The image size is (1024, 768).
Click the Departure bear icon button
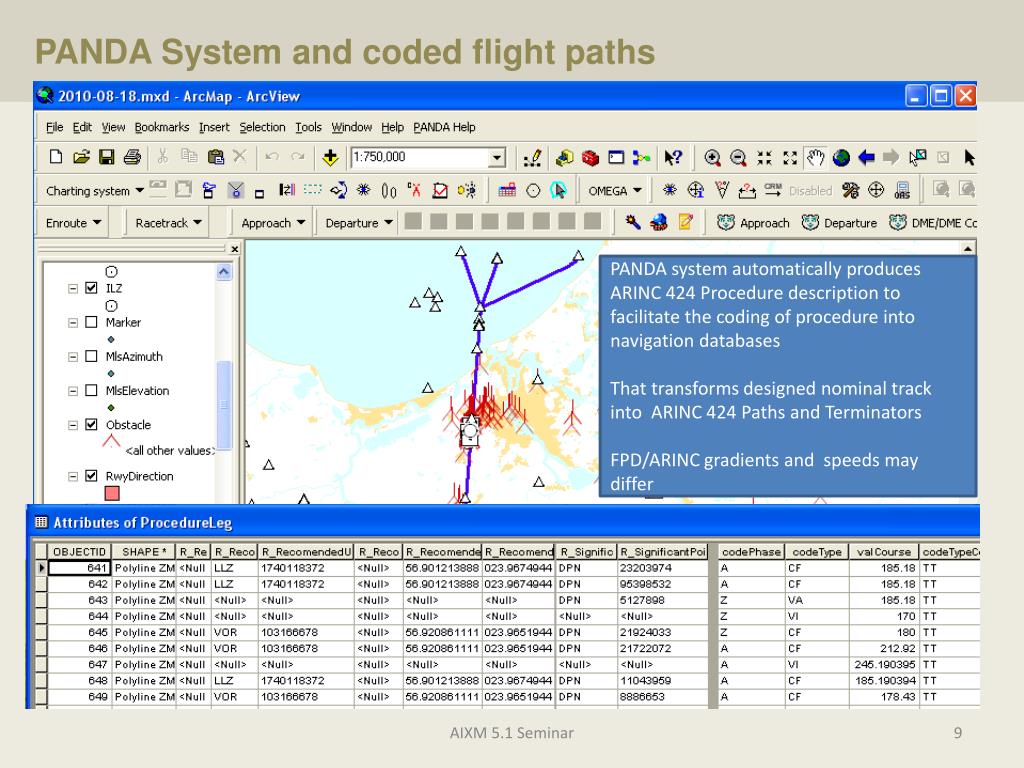pos(839,223)
